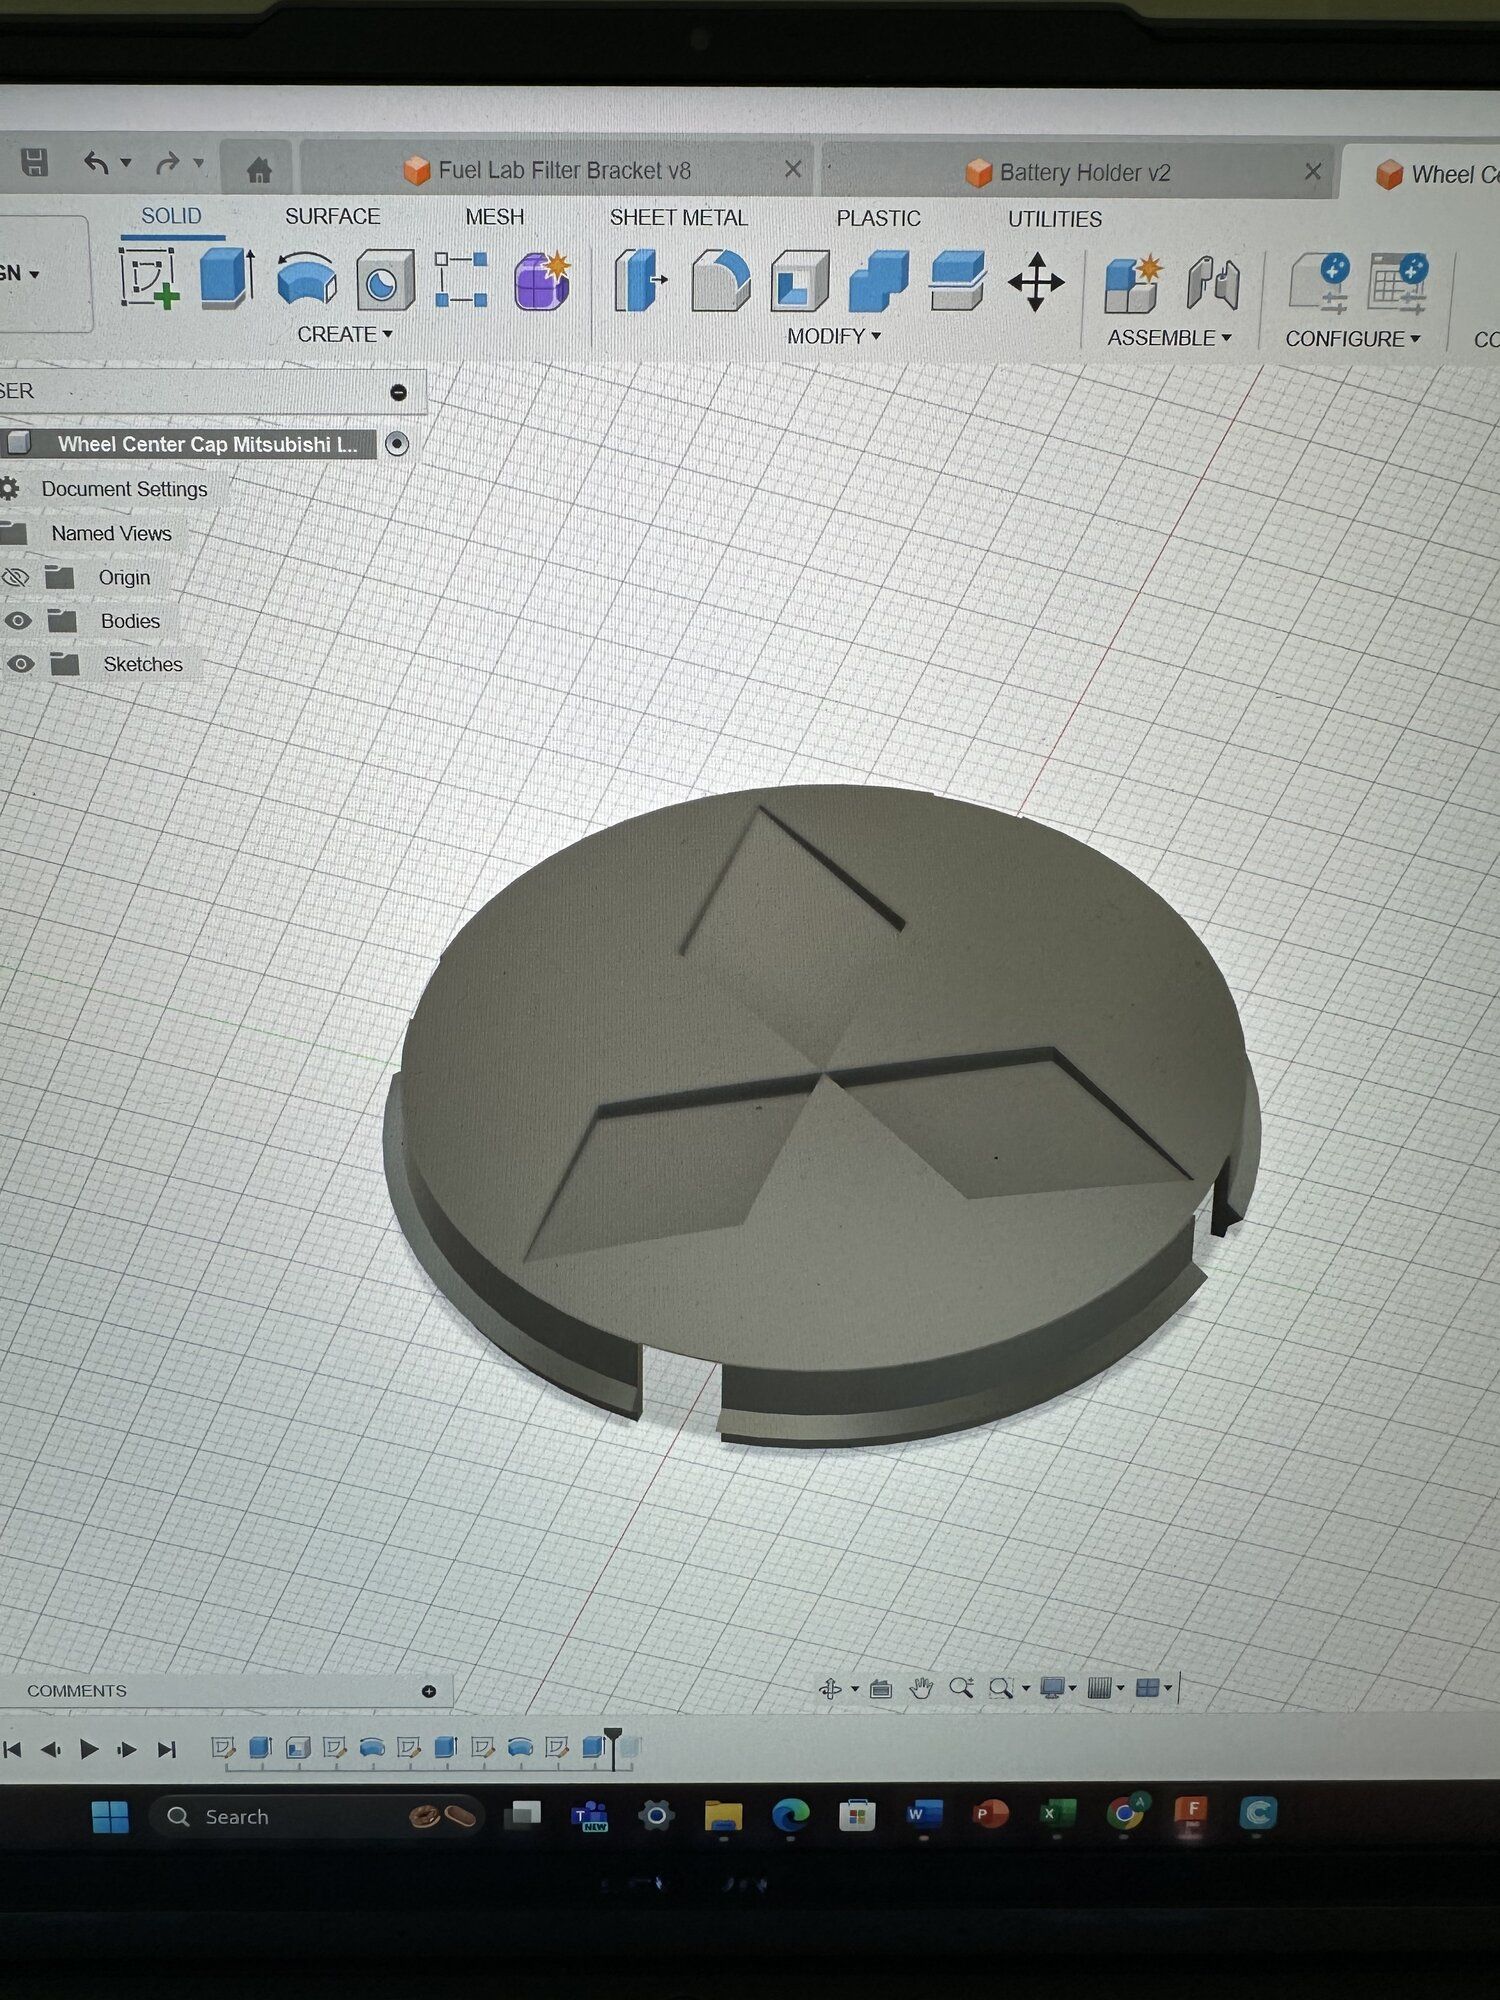The width and height of the screenshot is (1500, 2000).
Task: Open the Redo history dropdown arrow
Action: [x=198, y=162]
